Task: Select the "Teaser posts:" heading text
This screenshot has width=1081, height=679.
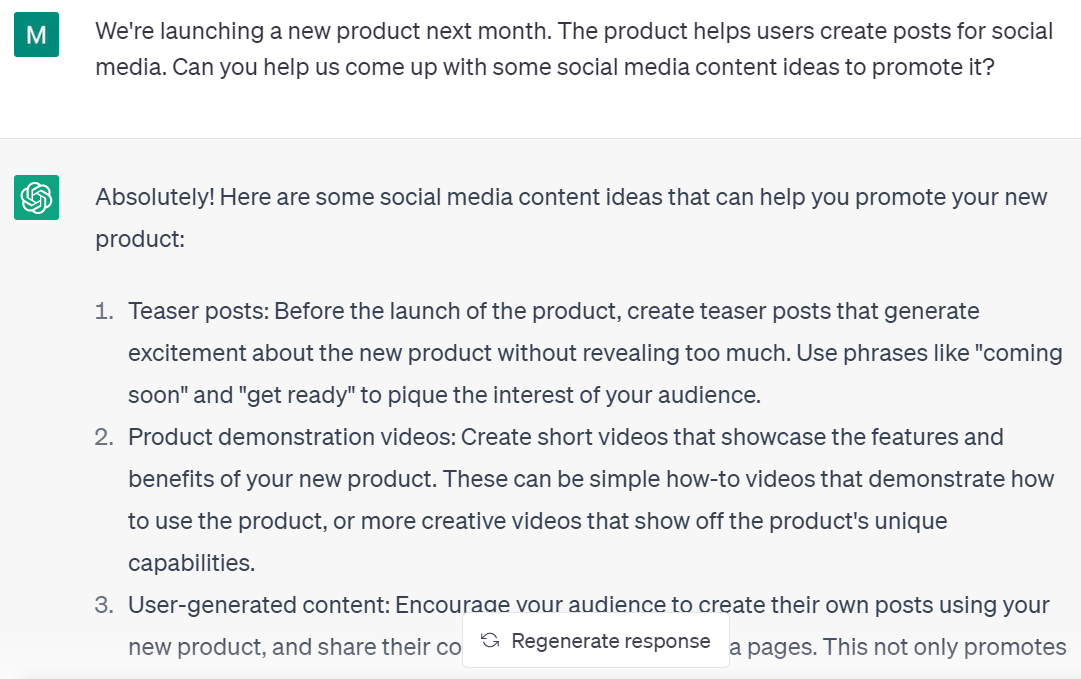Action: tap(198, 311)
